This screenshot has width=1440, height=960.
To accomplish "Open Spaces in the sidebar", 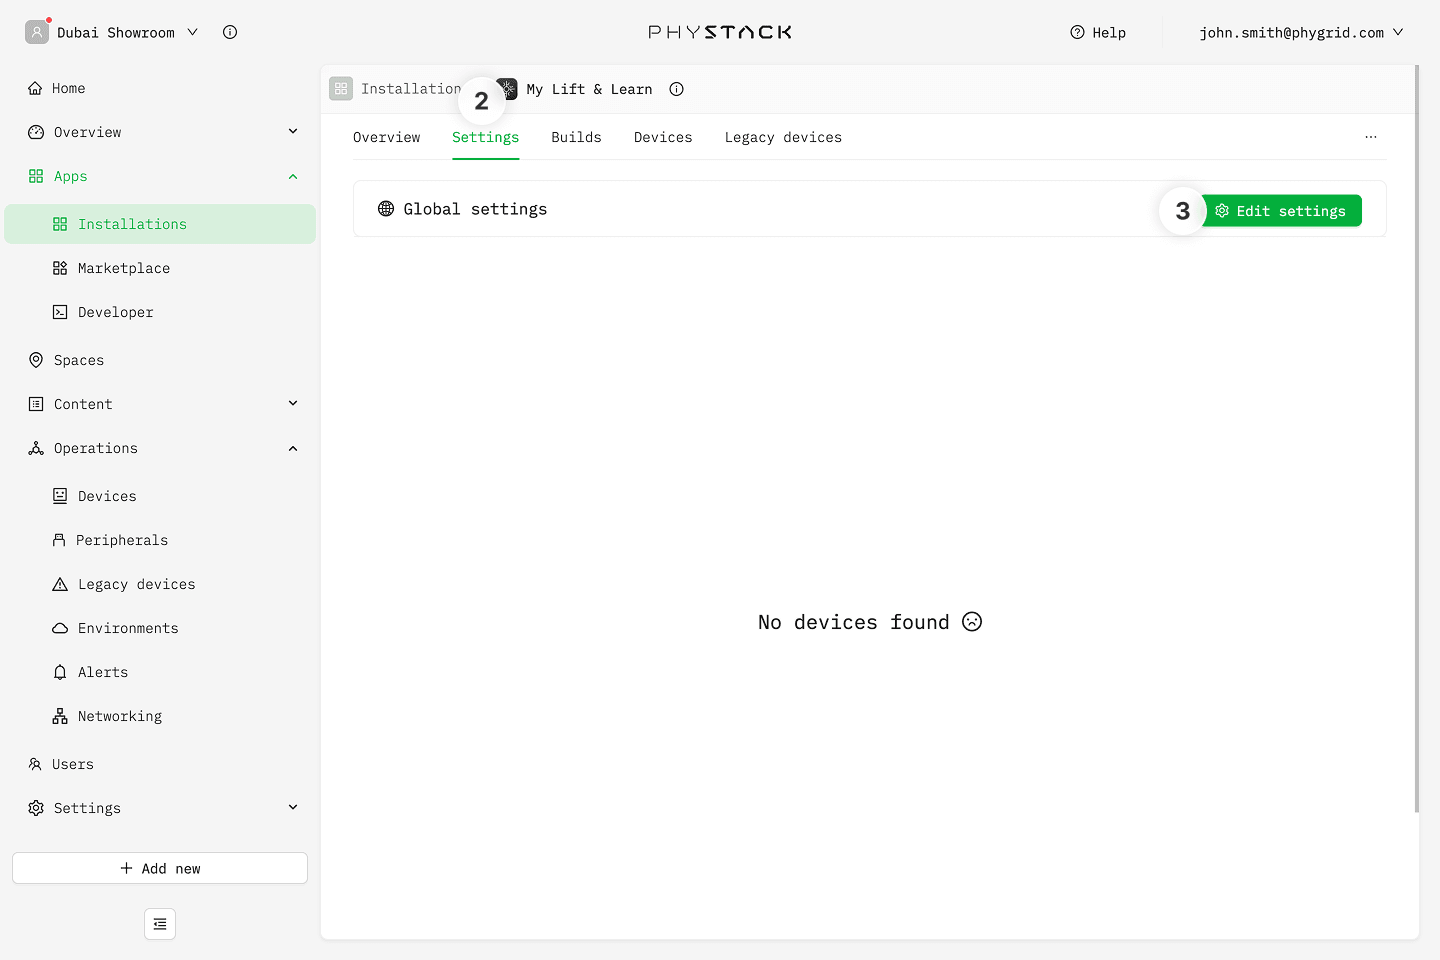I will 160,360.
